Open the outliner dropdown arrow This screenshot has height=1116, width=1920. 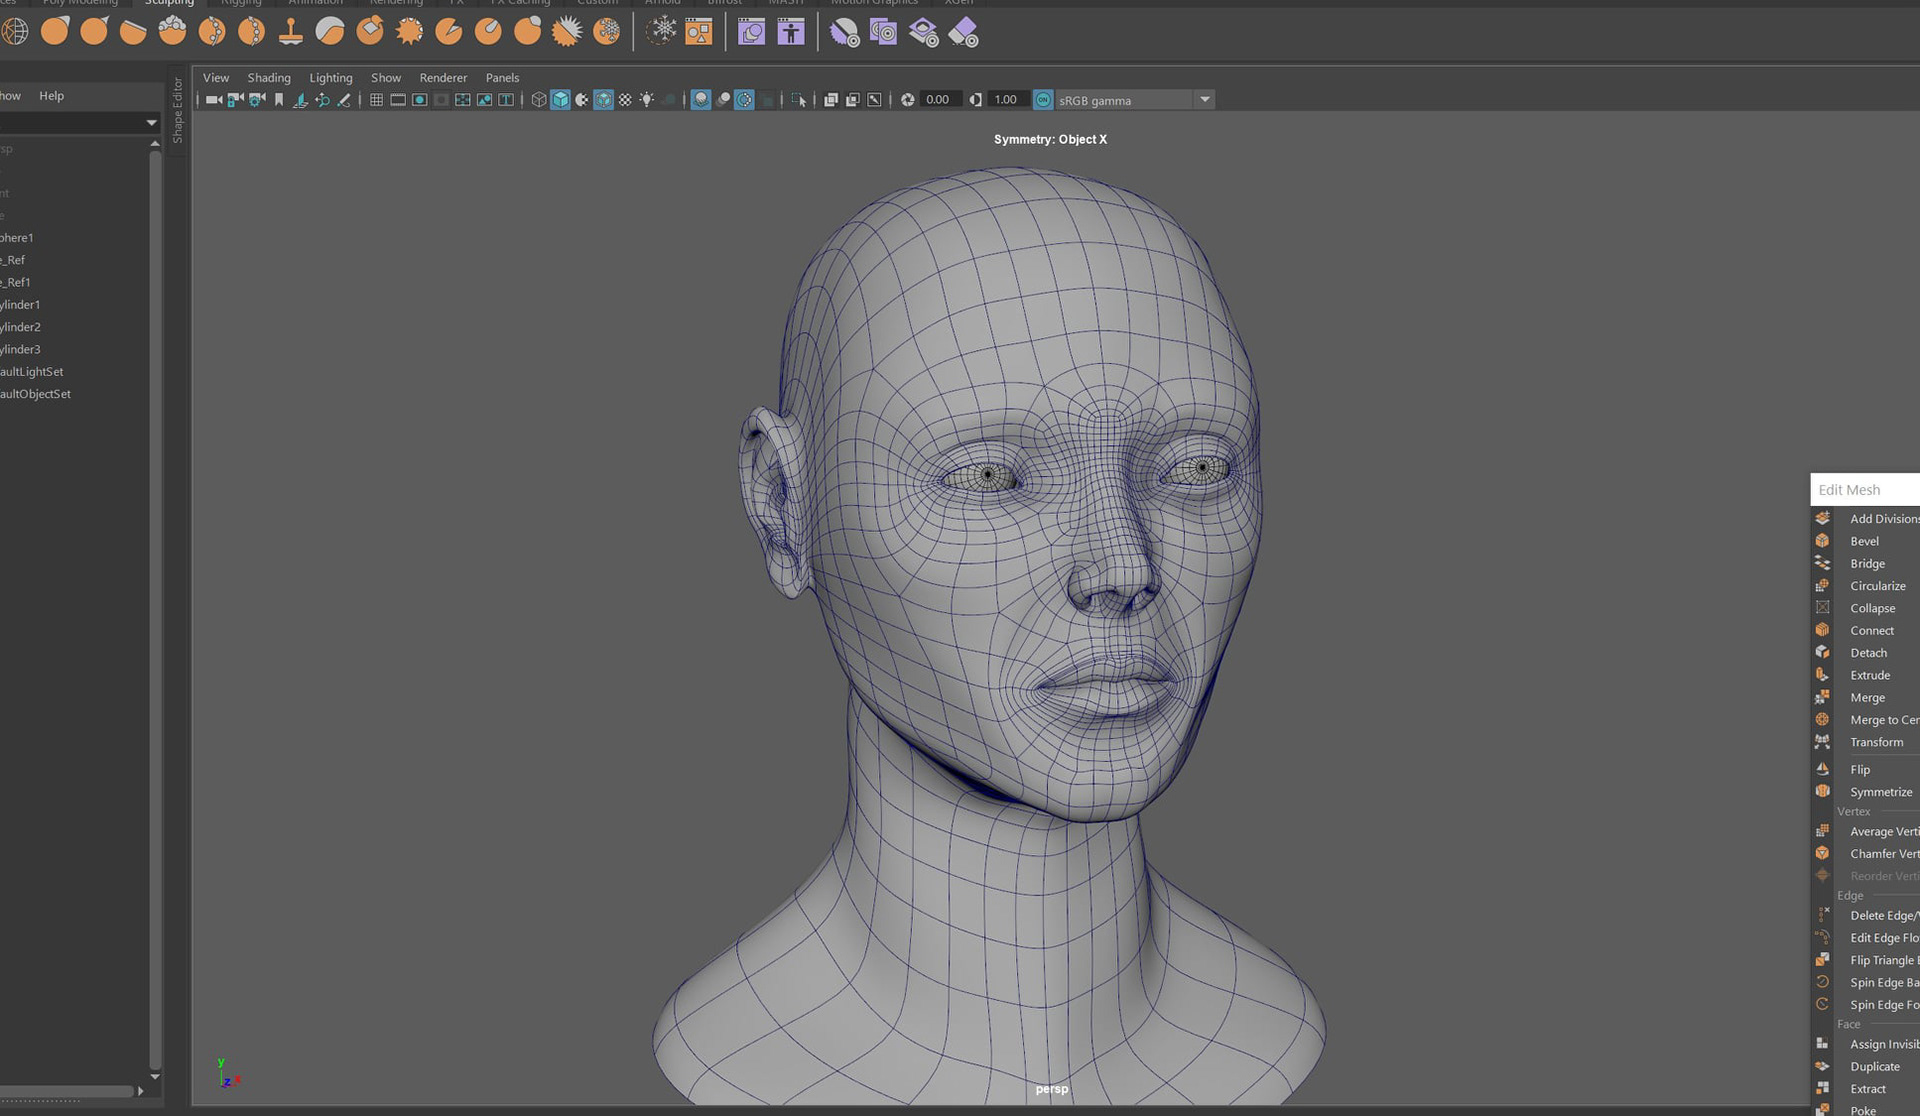click(151, 123)
